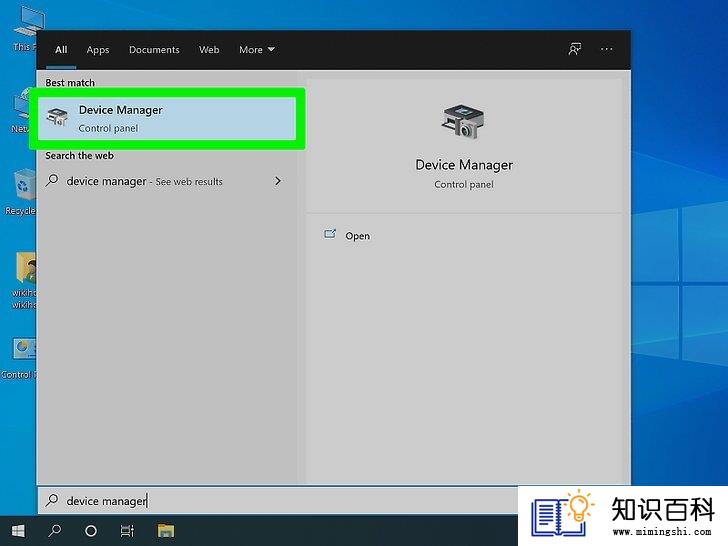728x546 pixels.
Task: Open the Windows Start button
Action: [x=18, y=531]
